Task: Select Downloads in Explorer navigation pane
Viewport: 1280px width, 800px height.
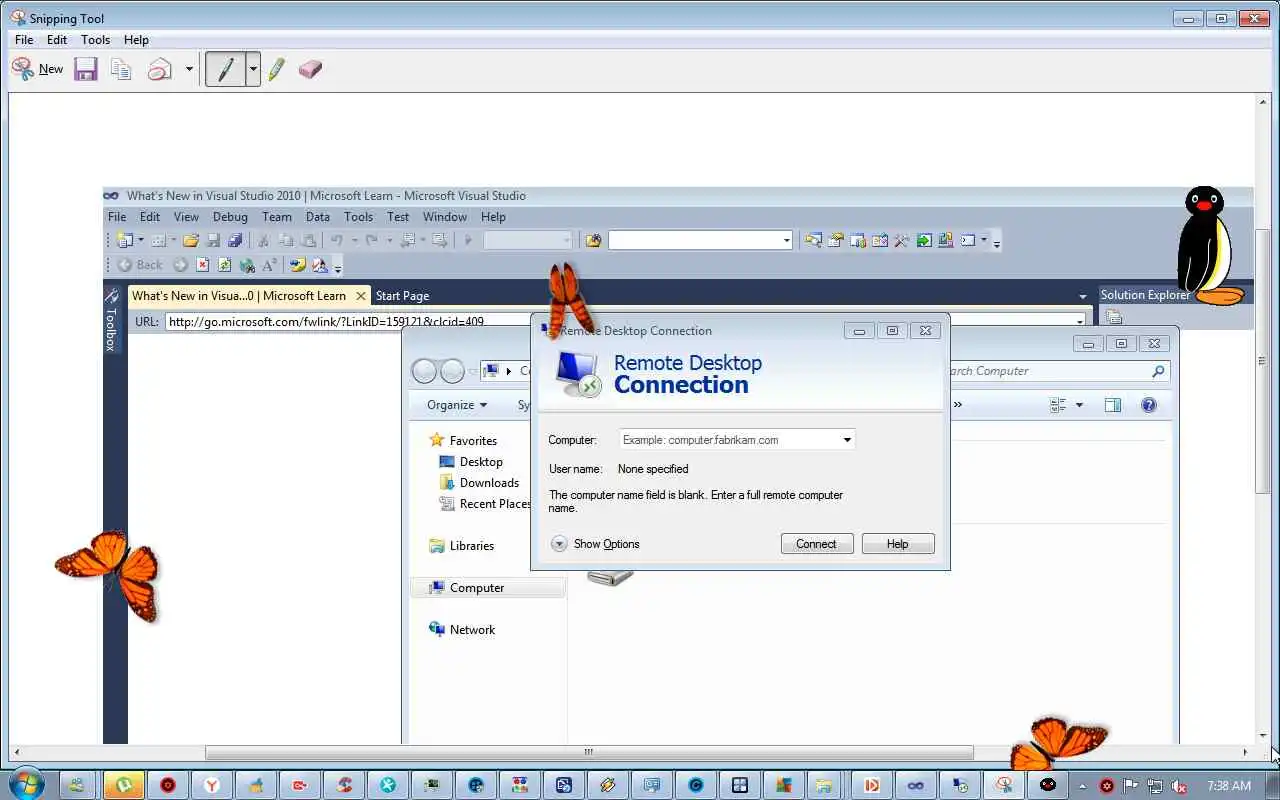Action: pos(479,483)
